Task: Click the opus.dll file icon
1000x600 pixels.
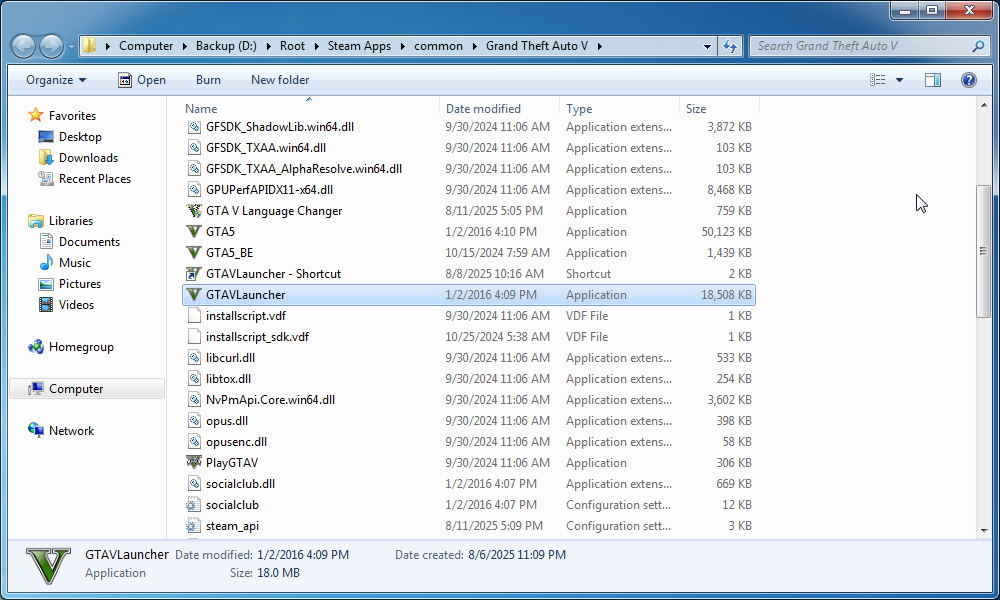Action: (x=194, y=421)
